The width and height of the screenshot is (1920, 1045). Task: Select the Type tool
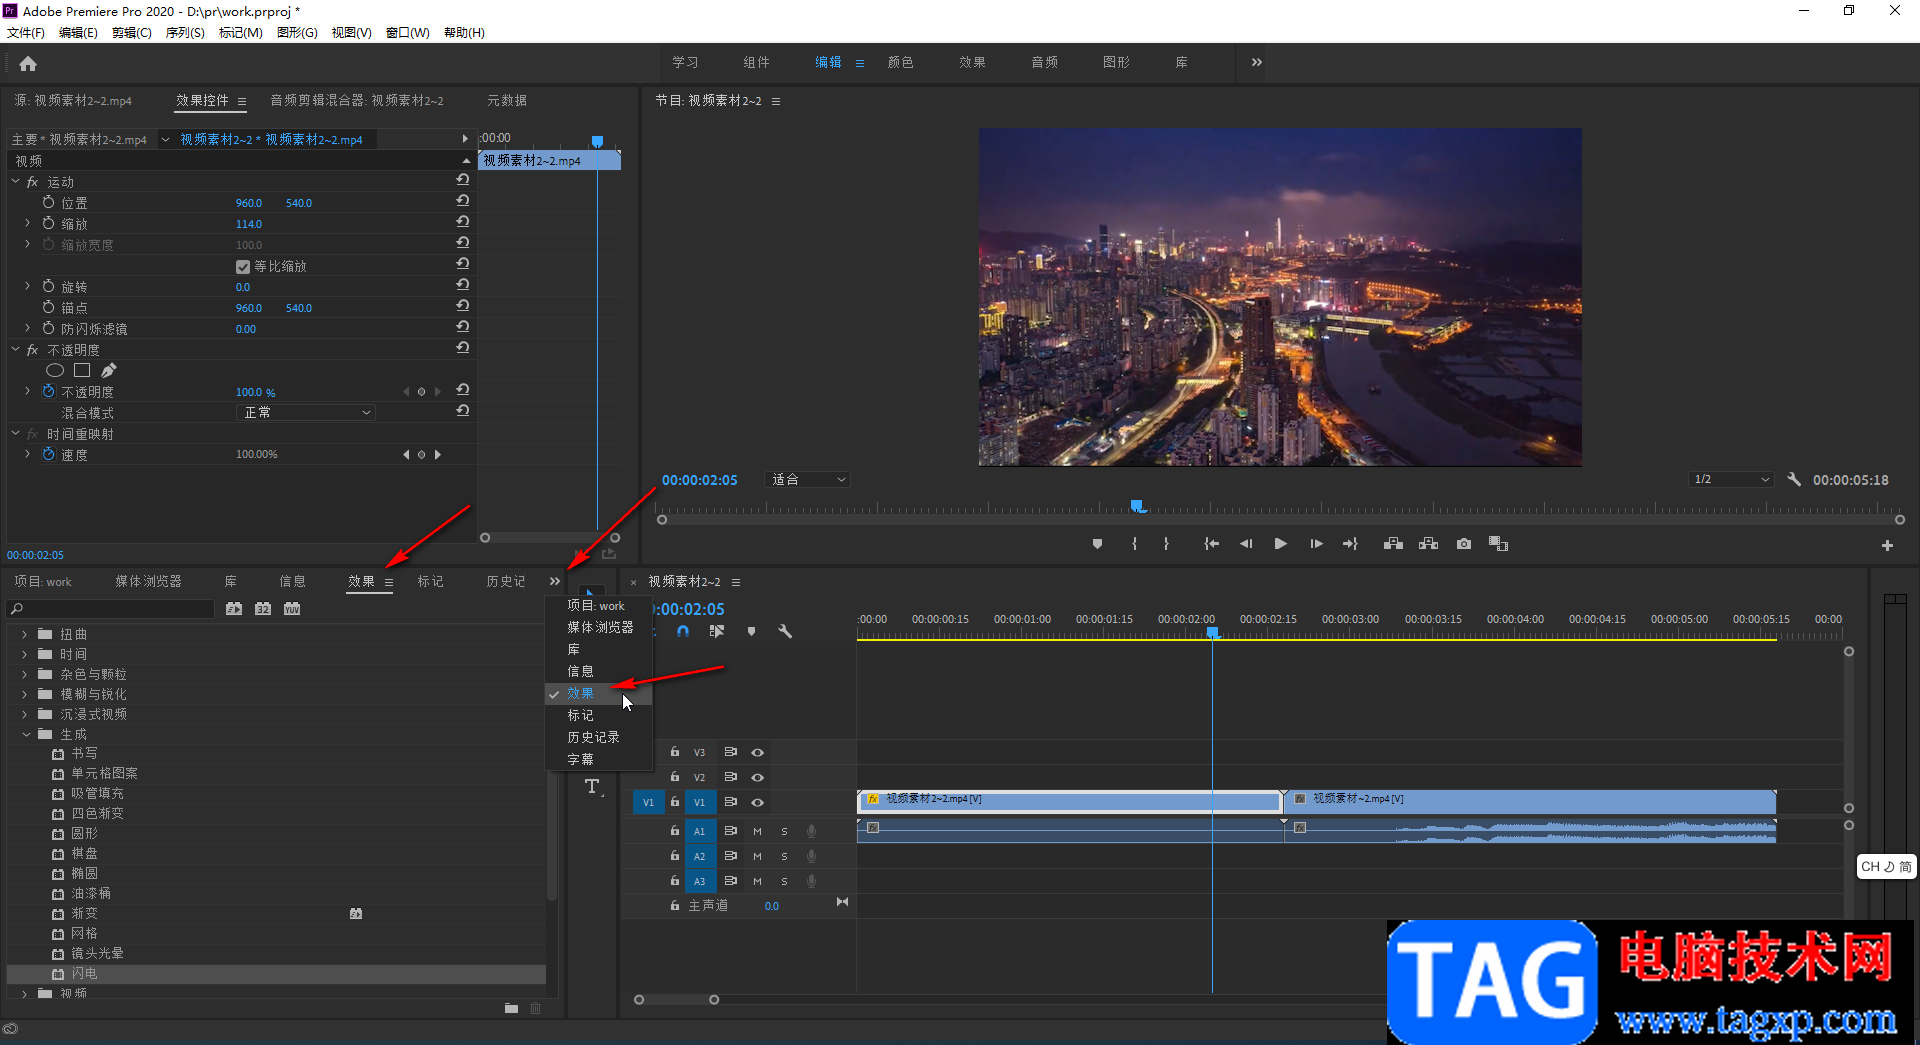[592, 787]
